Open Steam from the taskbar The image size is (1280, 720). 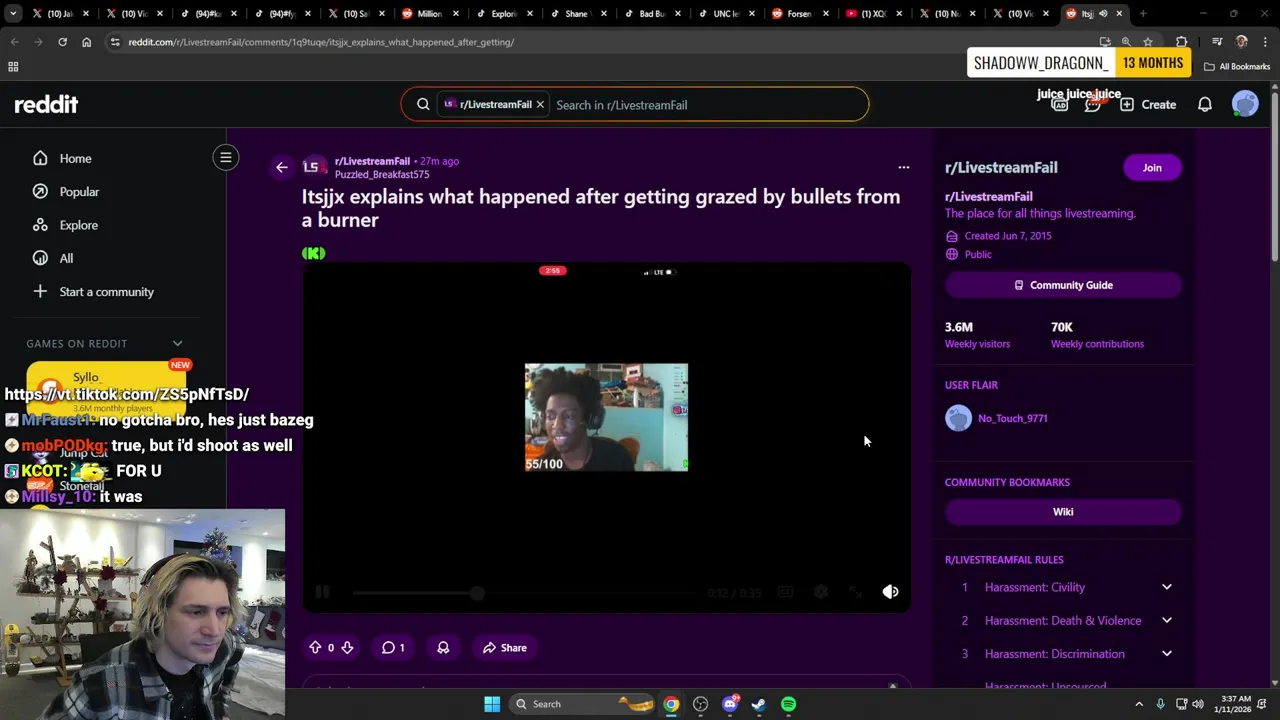point(759,704)
